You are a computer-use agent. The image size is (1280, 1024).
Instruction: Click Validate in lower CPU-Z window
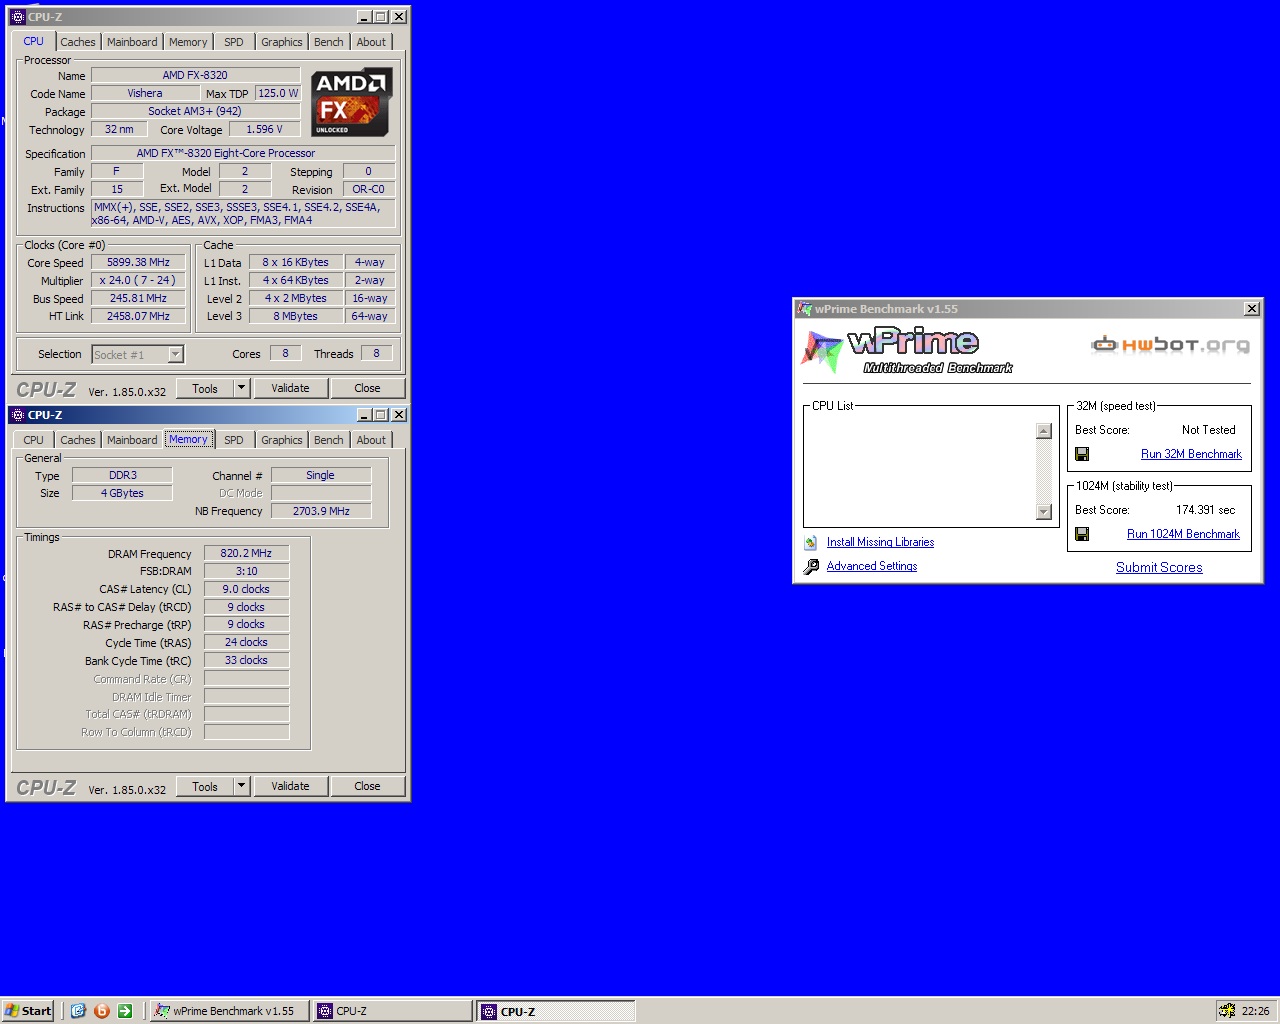290,786
